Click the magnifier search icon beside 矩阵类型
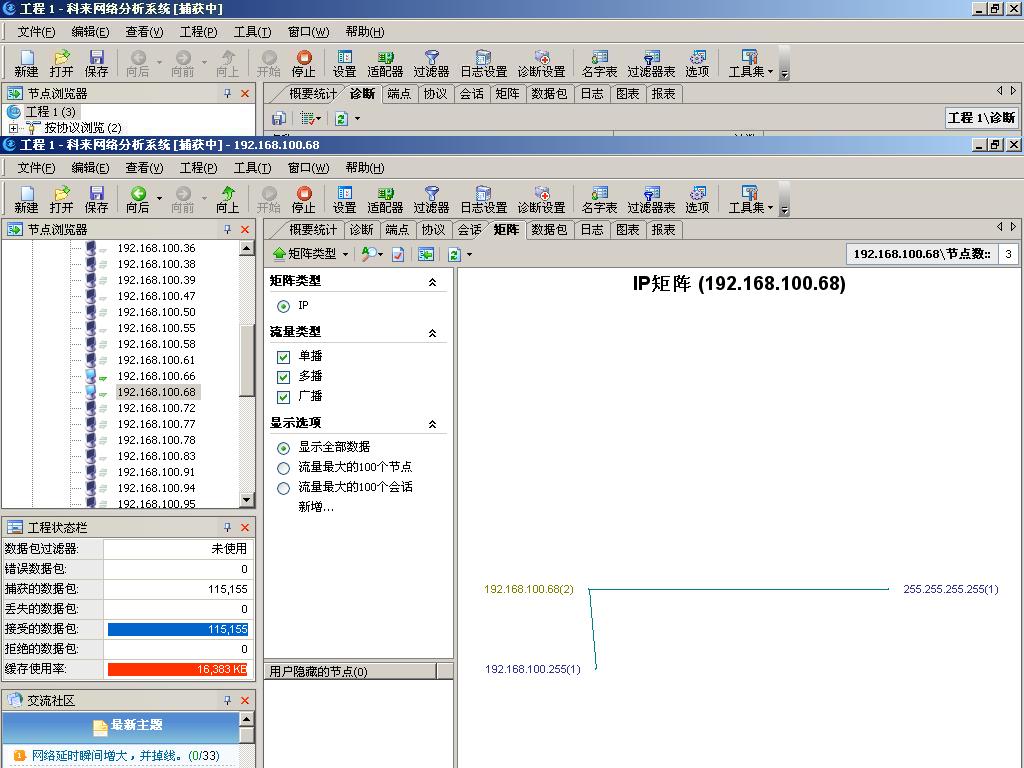 pos(370,254)
